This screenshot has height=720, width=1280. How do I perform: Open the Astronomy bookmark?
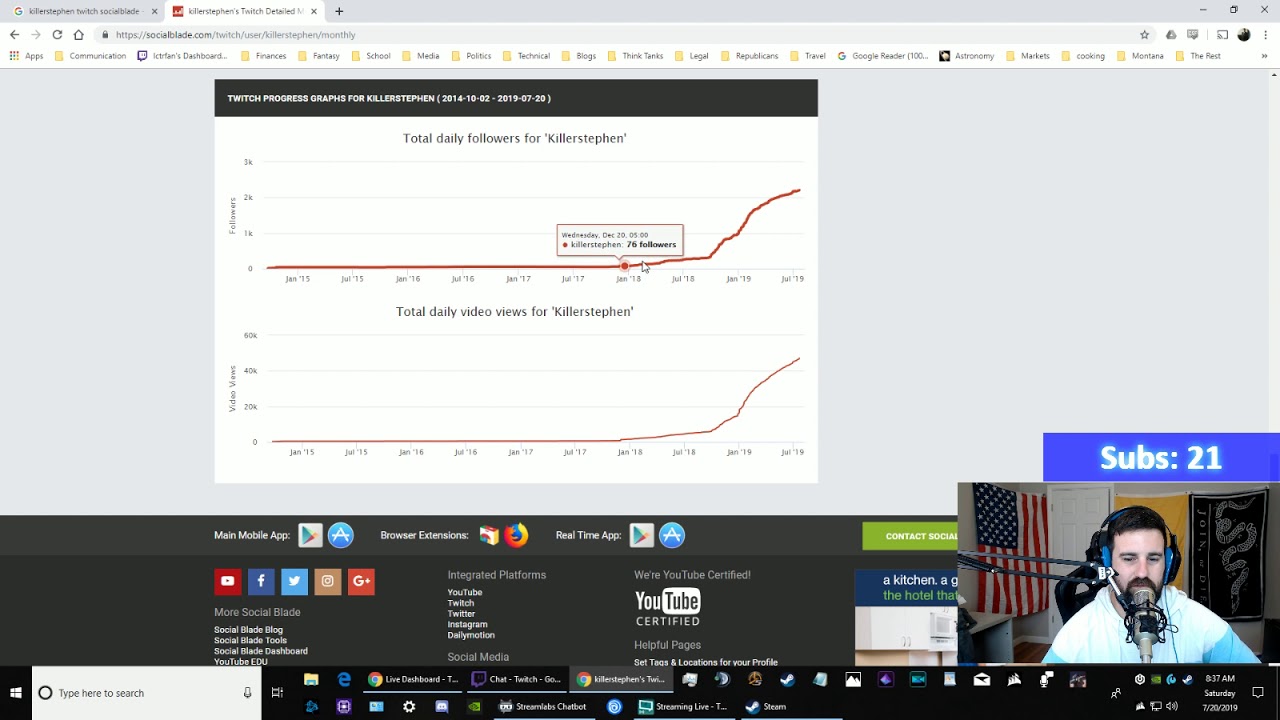(966, 56)
